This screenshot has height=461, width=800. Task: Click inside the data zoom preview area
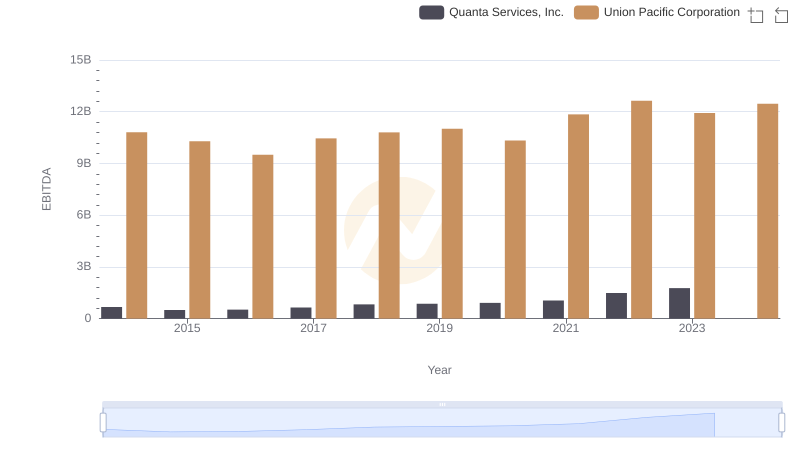point(442,423)
